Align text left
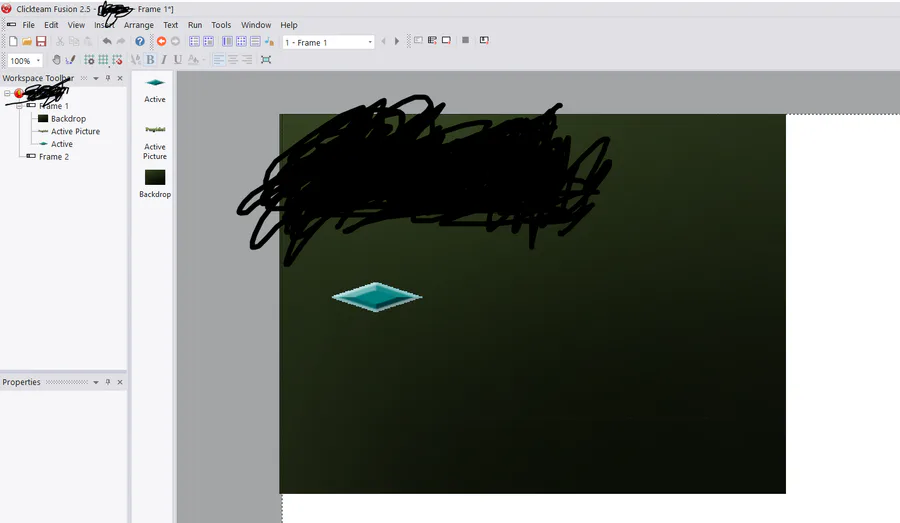Screen dimensions: 900x523 pos(219,60)
